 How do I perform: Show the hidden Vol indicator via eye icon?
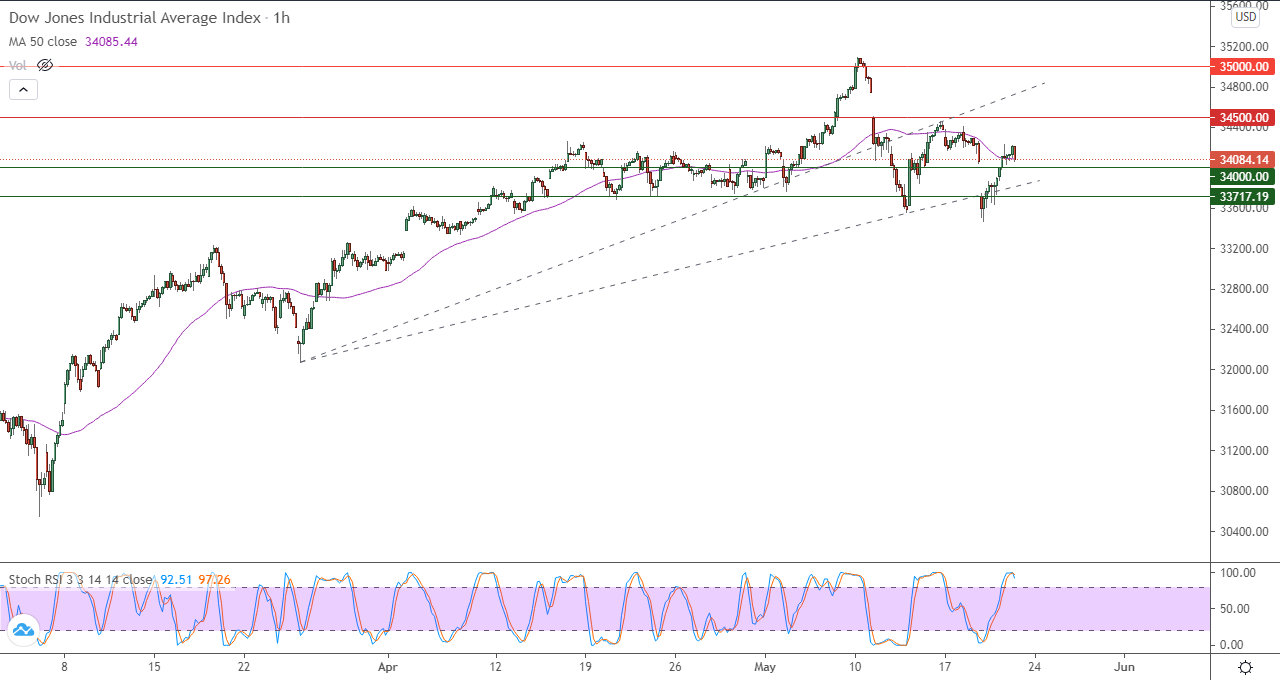[44, 65]
